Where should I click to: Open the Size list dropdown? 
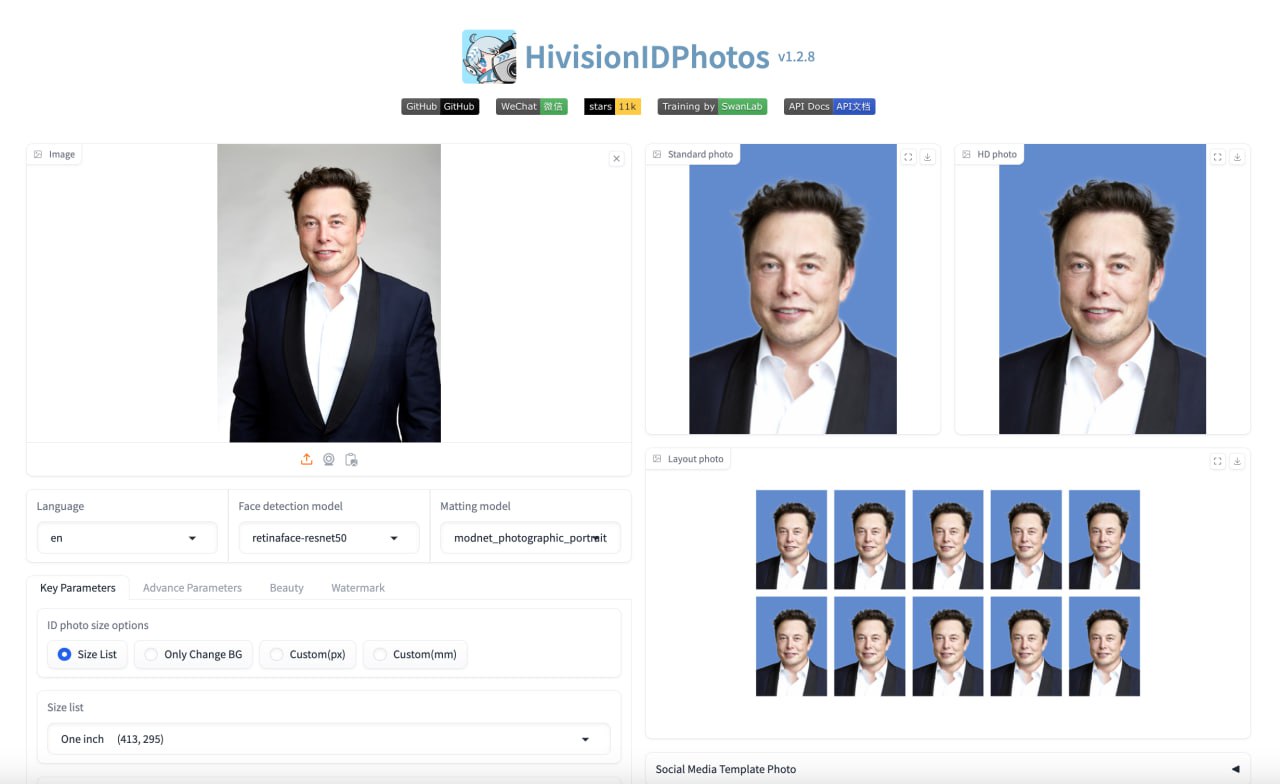pyautogui.click(x=328, y=739)
